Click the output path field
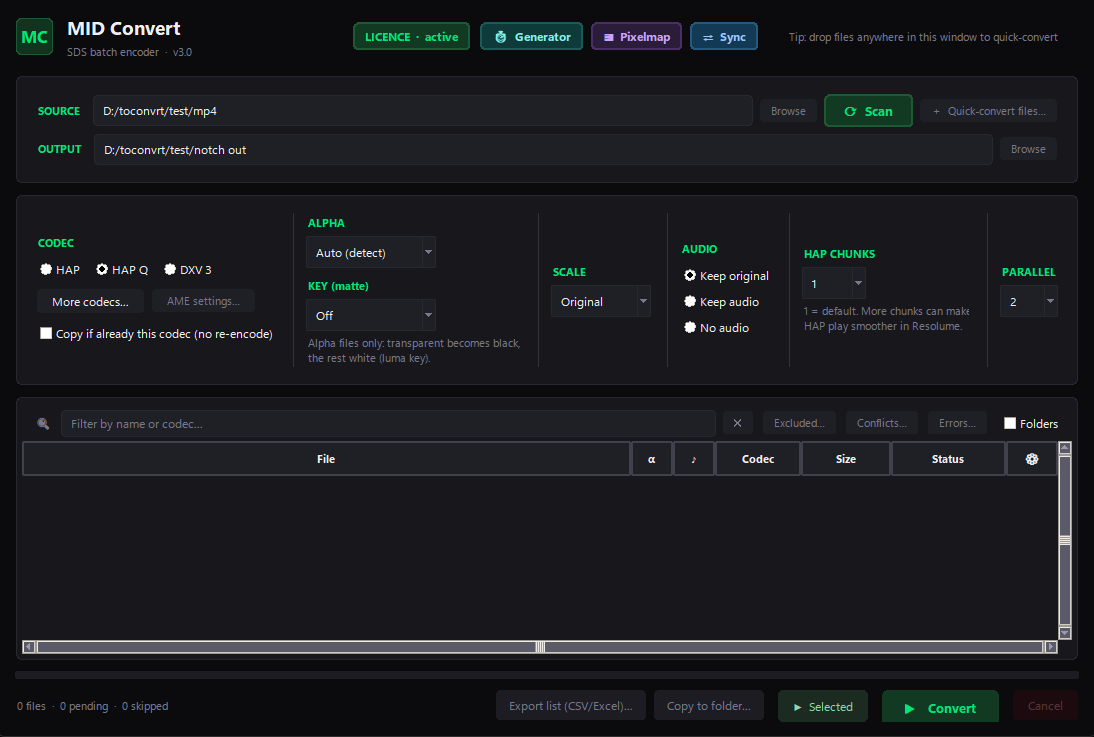Viewport: 1094px width, 737px height. (544, 149)
